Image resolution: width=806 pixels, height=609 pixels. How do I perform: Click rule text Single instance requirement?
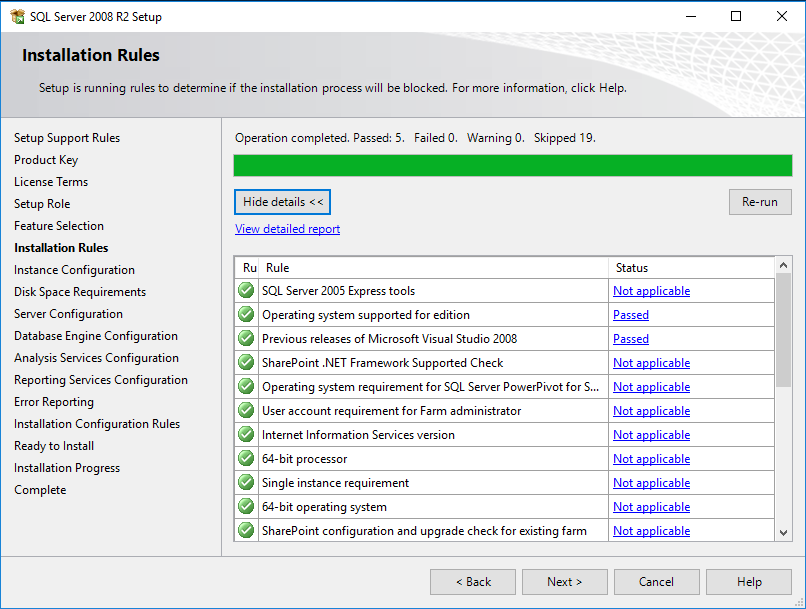335,483
